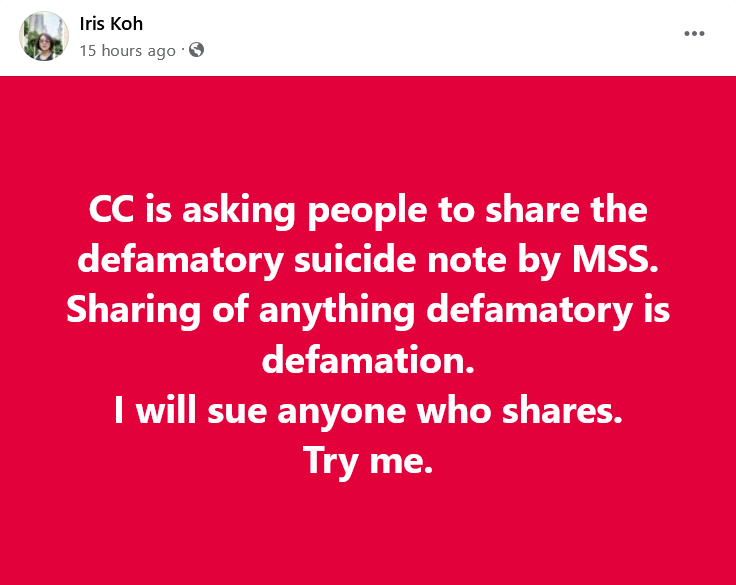Click the line "defamatory suicide note by MSS."
Screen dimensions: 736x585
point(368,260)
